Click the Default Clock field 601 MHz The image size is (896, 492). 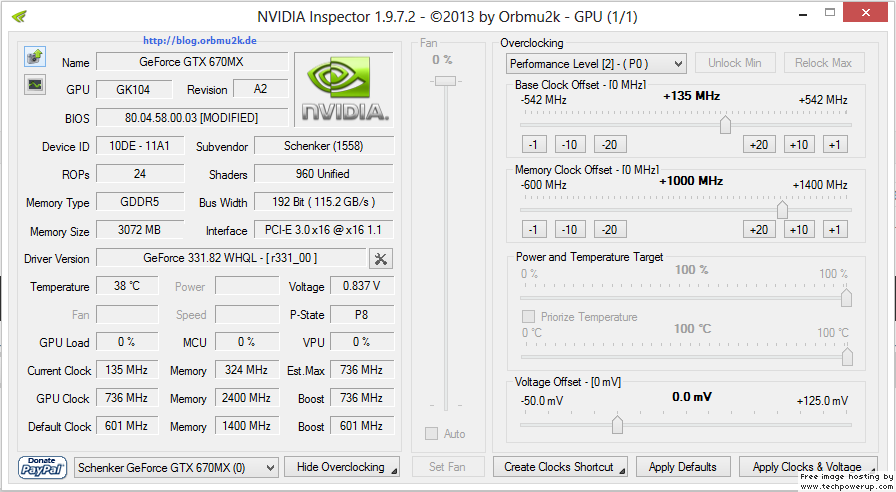point(127,426)
